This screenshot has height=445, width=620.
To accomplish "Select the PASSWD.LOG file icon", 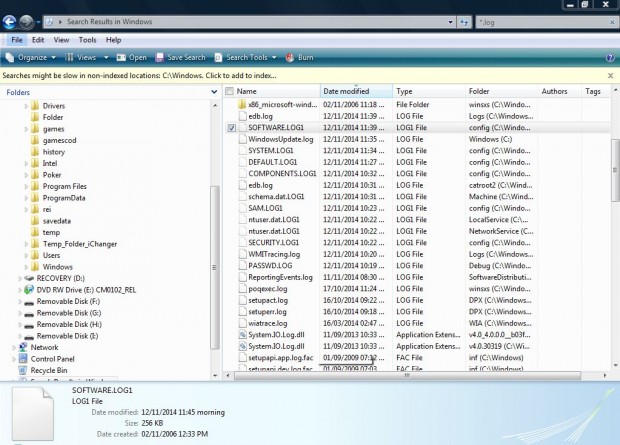I will tap(242, 266).
